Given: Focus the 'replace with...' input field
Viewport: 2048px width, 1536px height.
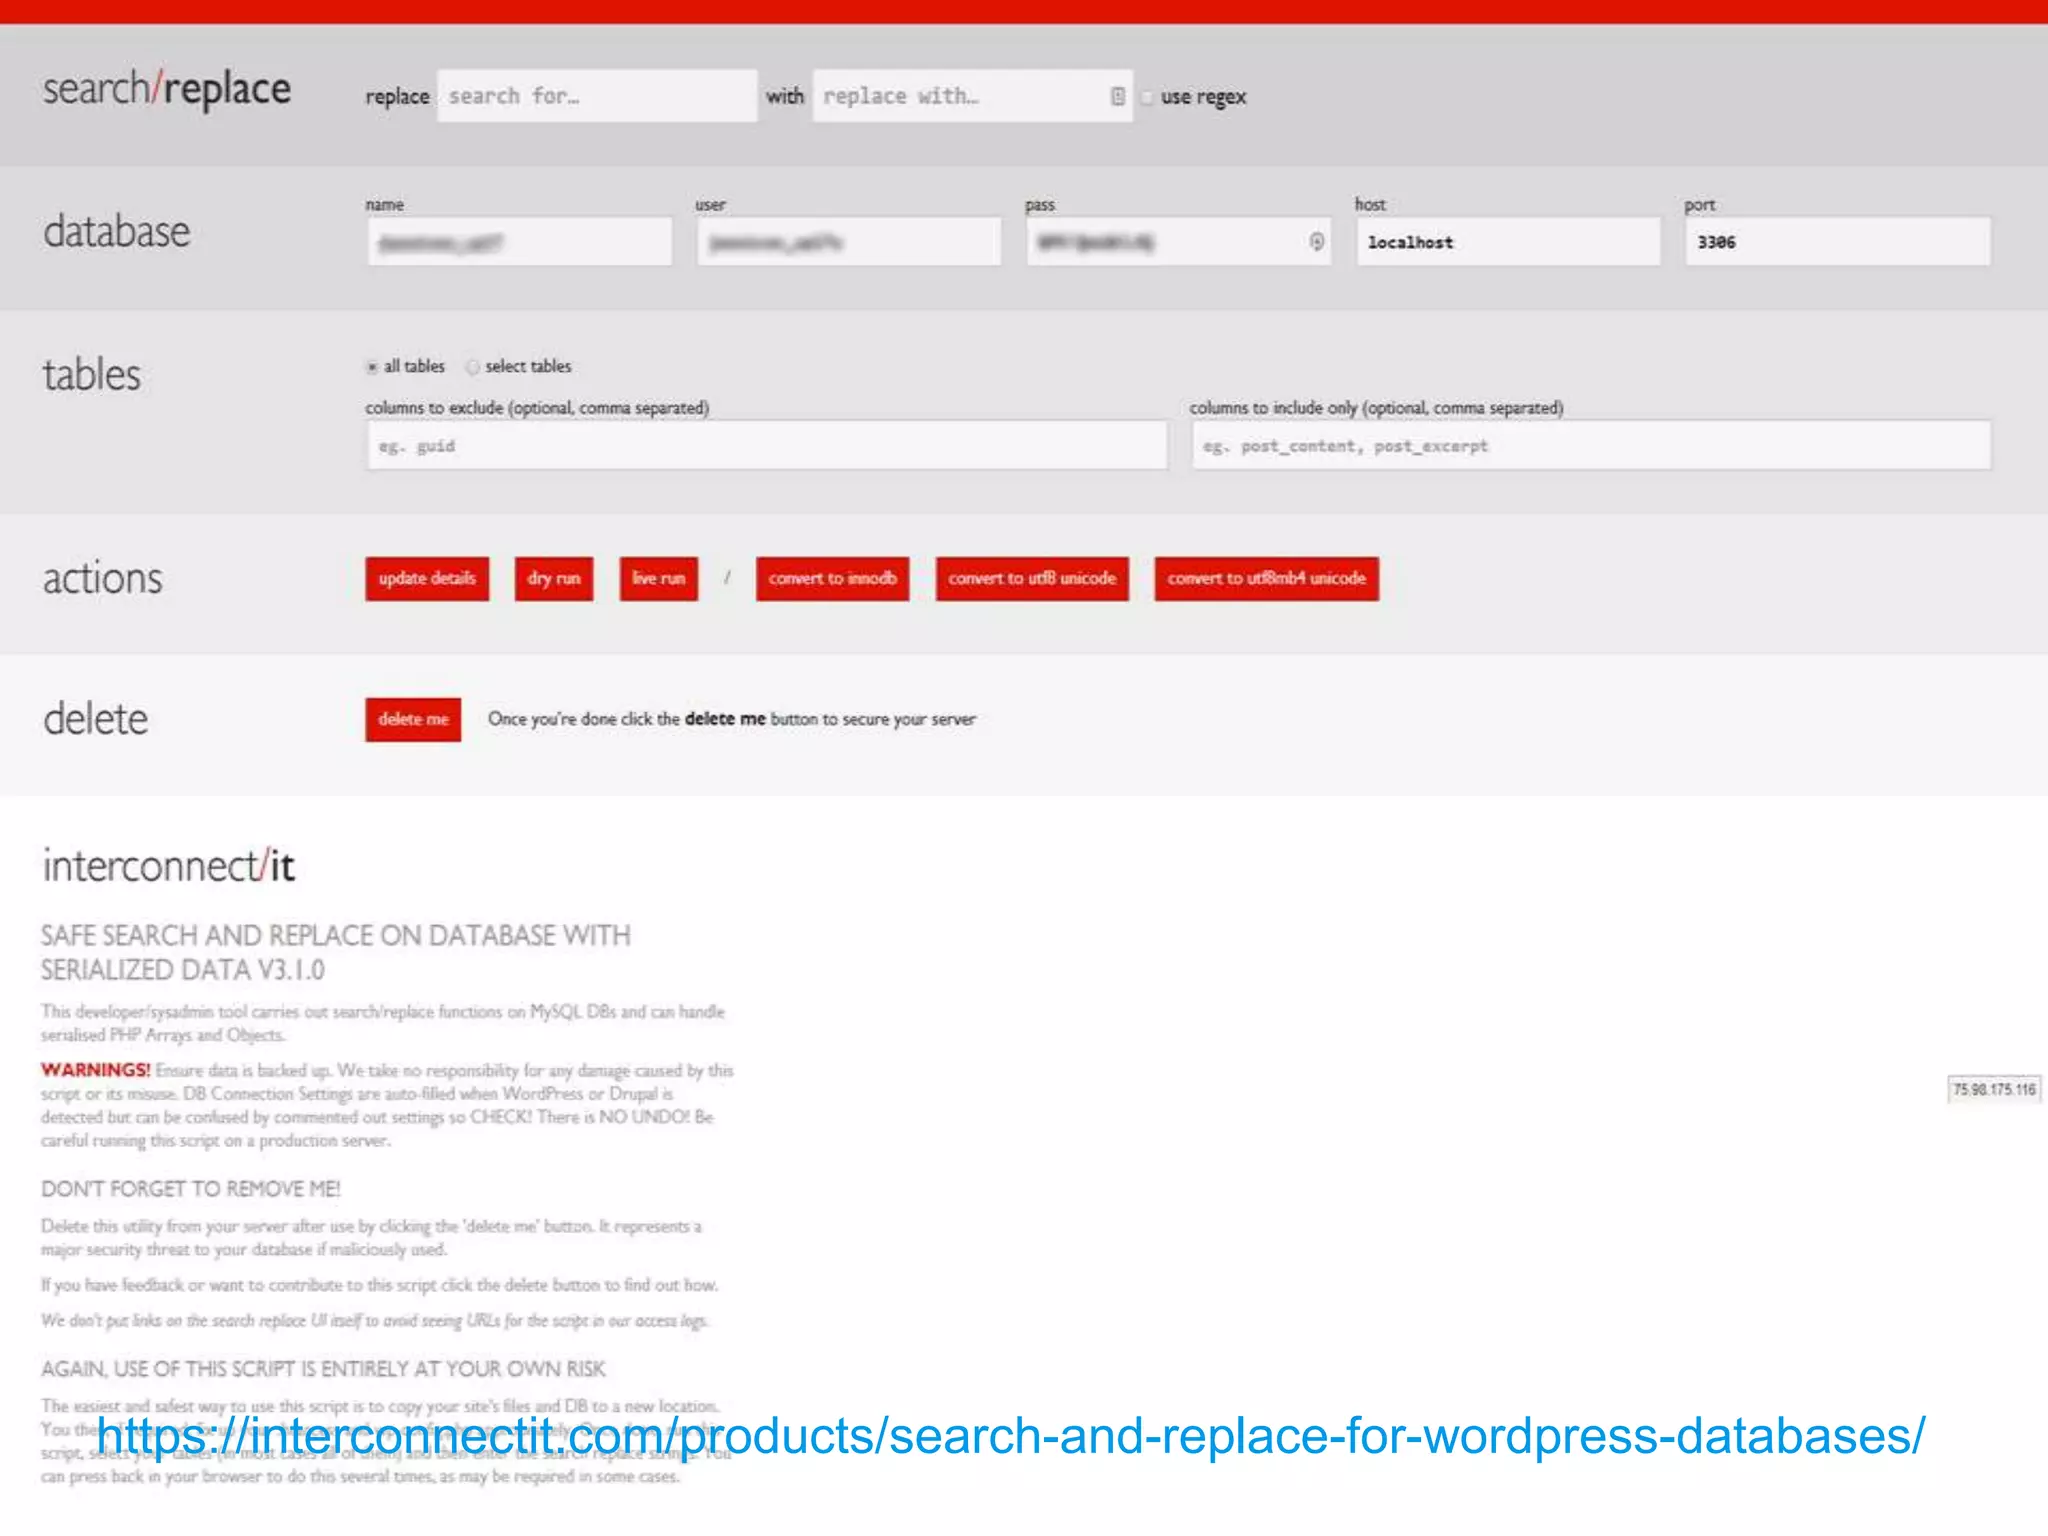Looking at the screenshot, I should [x=972, y=96].
